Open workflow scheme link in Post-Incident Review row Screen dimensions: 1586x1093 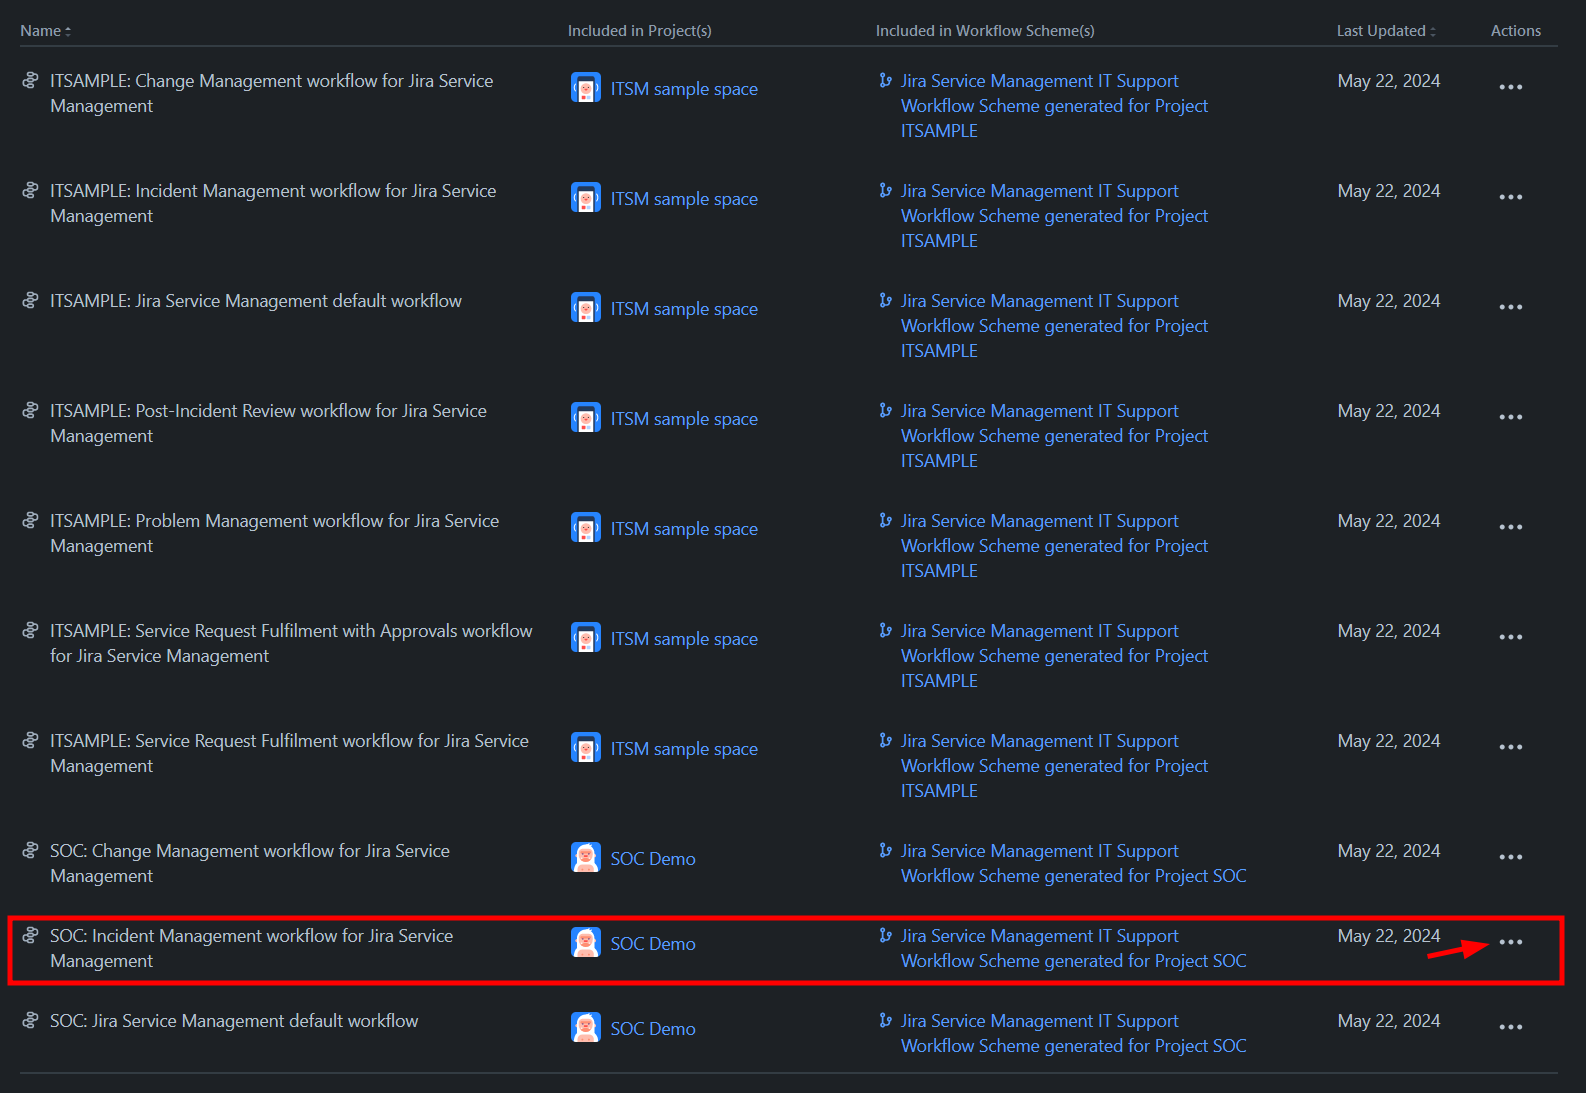tap(1054, 436)
